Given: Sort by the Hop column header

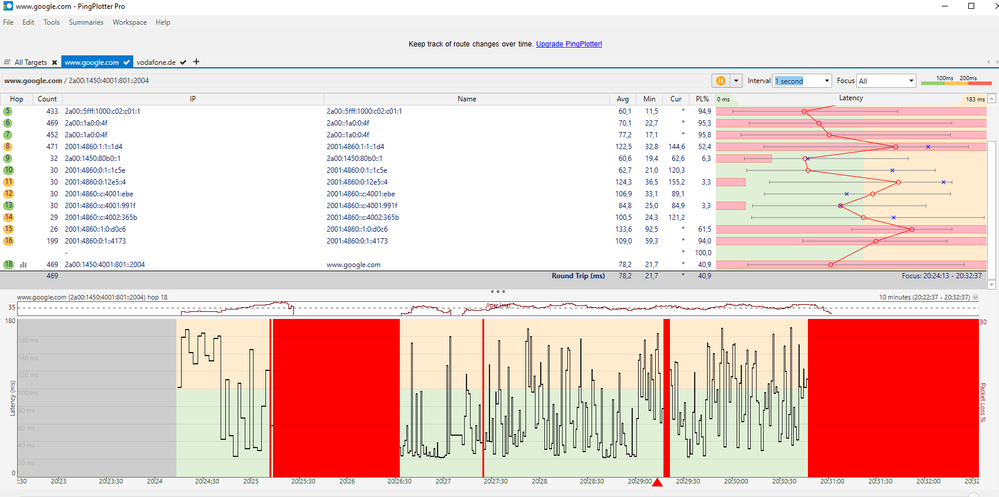Looking at the screenshot, I should [17, 99].
